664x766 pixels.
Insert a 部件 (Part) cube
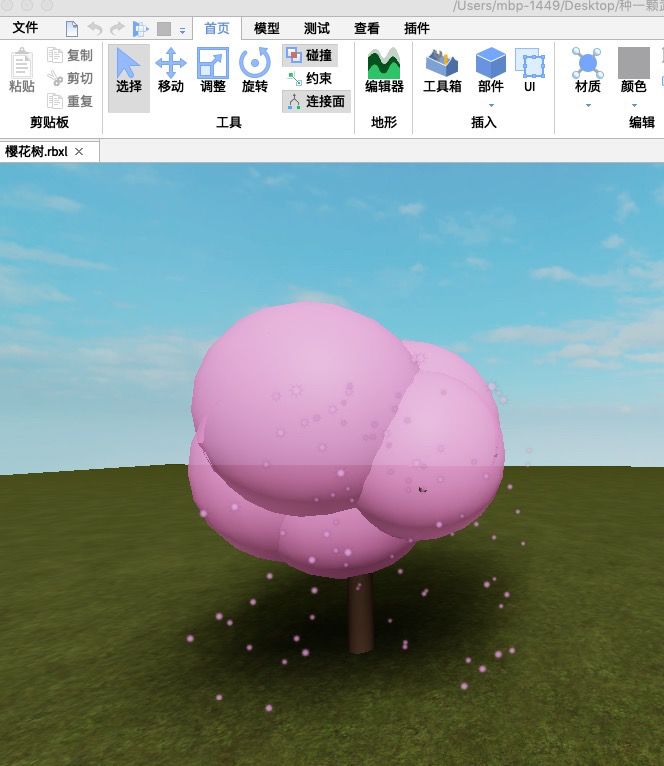(491, 70)
